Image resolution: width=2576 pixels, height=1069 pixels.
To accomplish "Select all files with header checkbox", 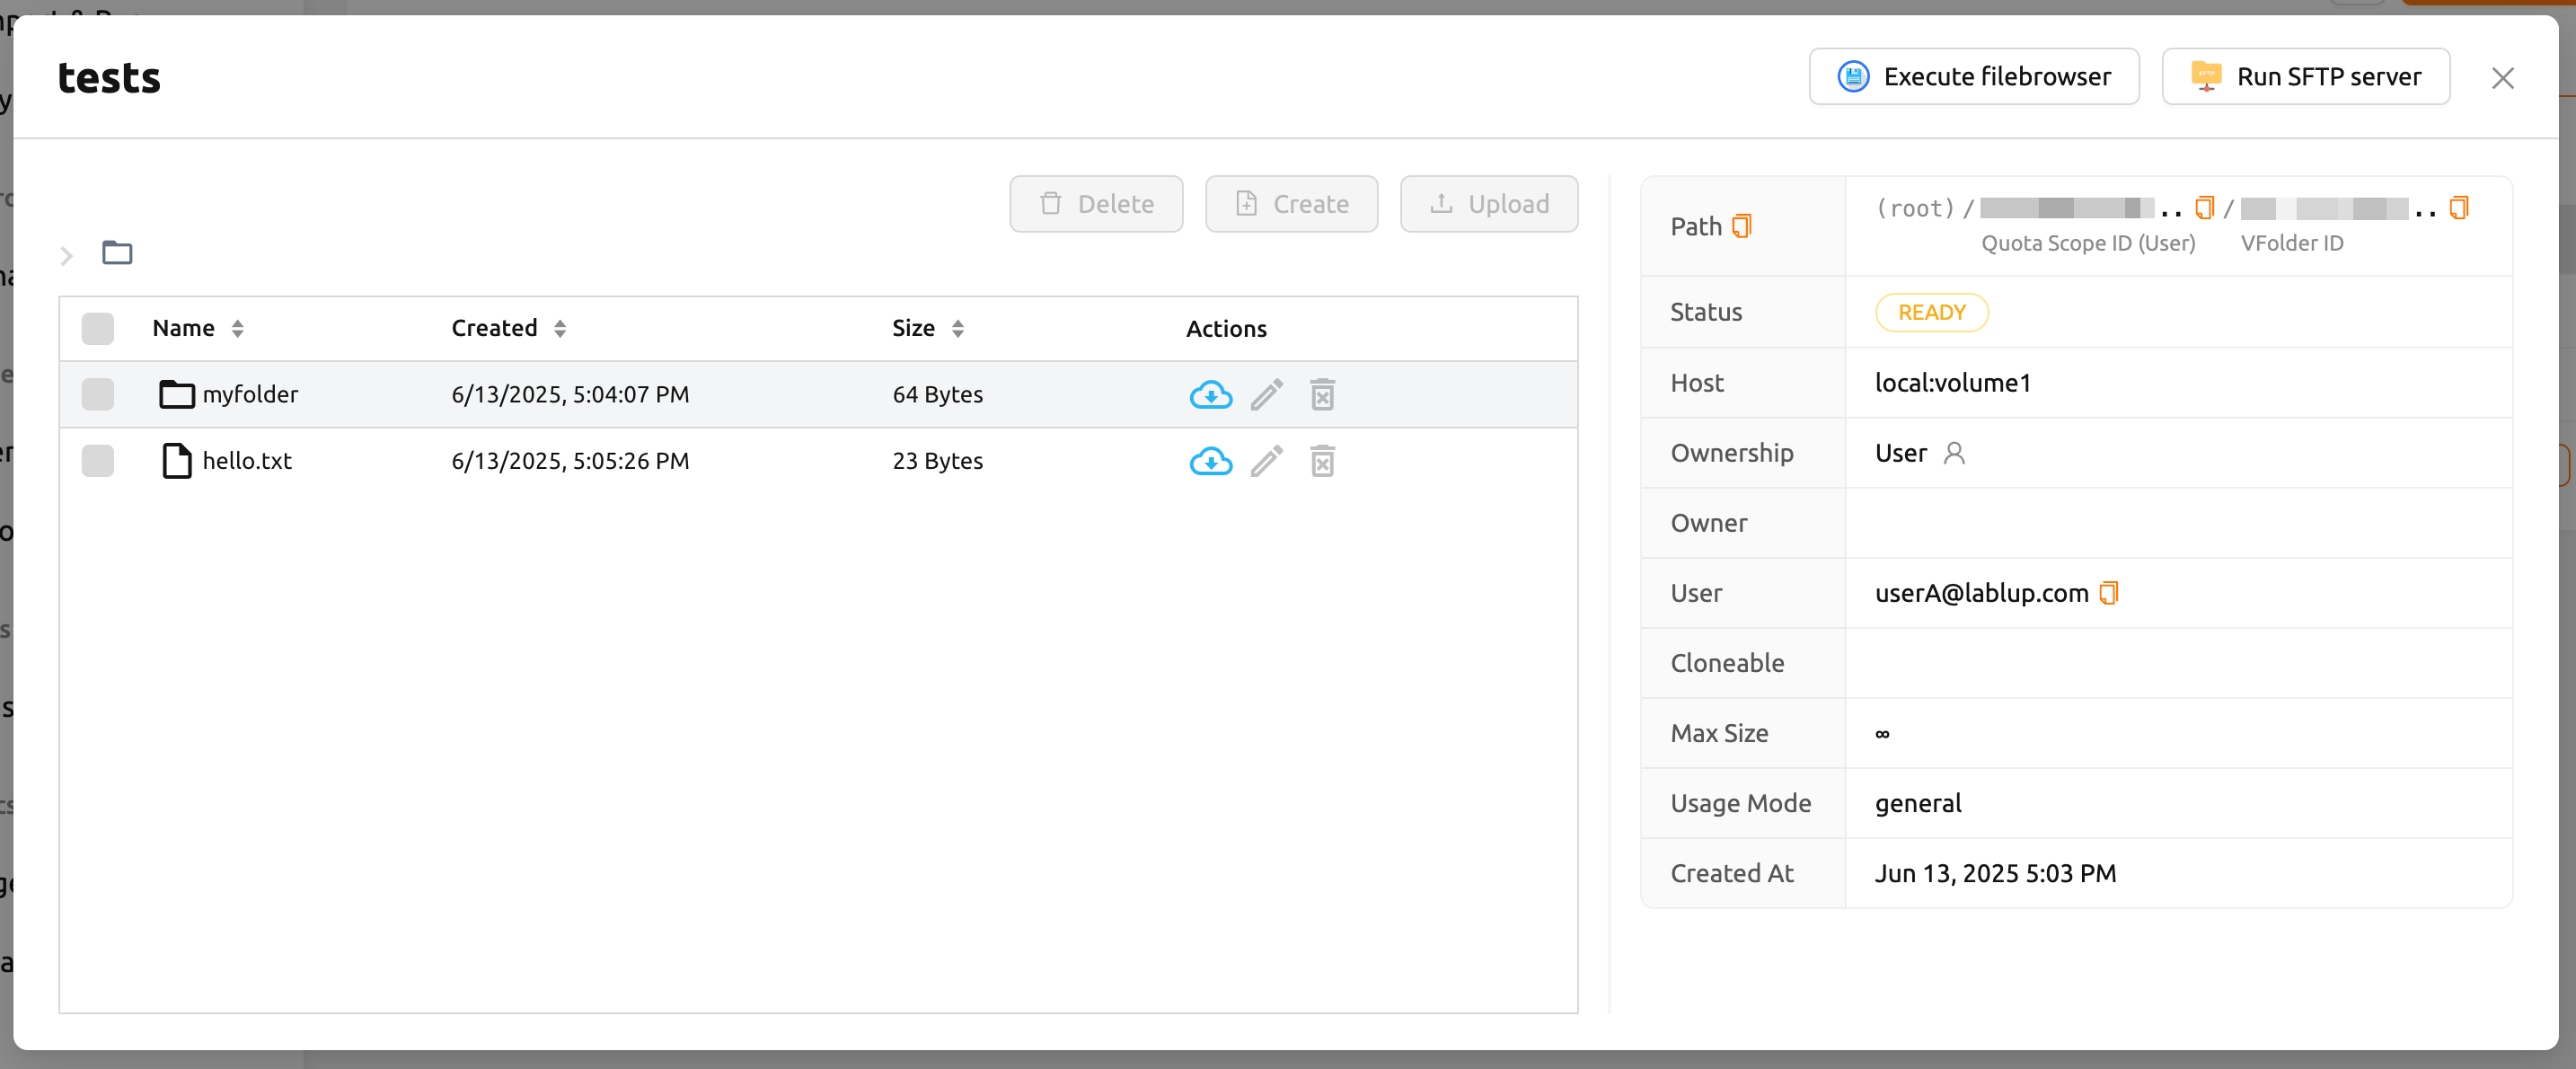I will [98, 328].
